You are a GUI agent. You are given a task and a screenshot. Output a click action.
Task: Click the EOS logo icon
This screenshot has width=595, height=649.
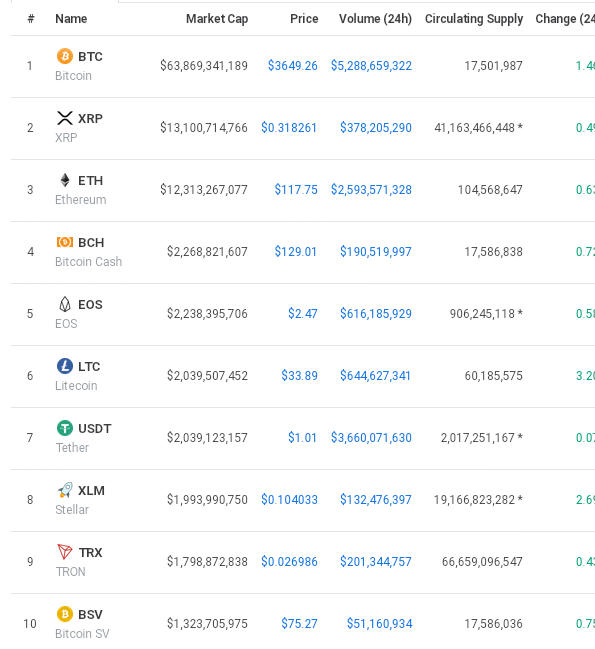tap(65, 305)
